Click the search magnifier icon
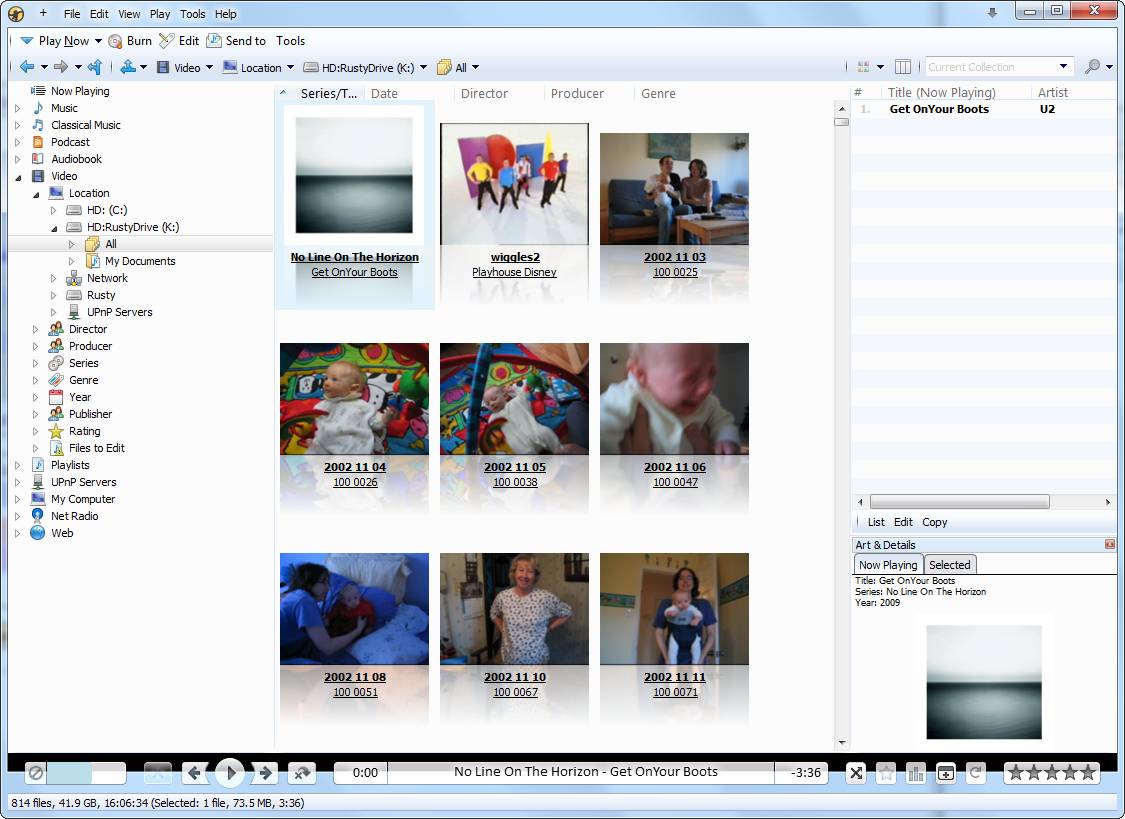1125x819 pixels. 1092,67
